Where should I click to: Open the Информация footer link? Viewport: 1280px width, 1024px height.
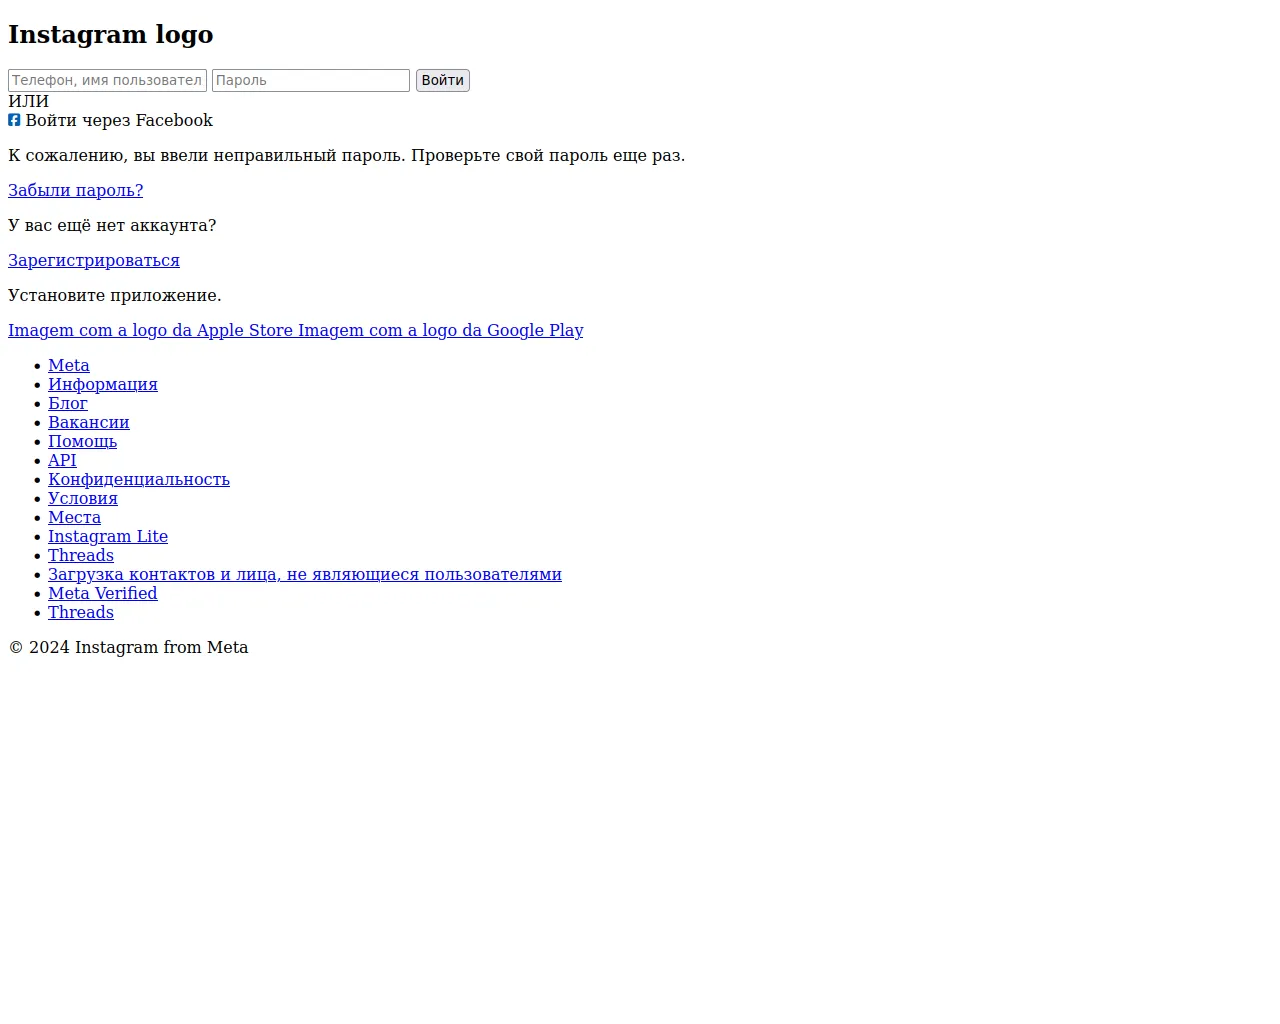point(103,384)
